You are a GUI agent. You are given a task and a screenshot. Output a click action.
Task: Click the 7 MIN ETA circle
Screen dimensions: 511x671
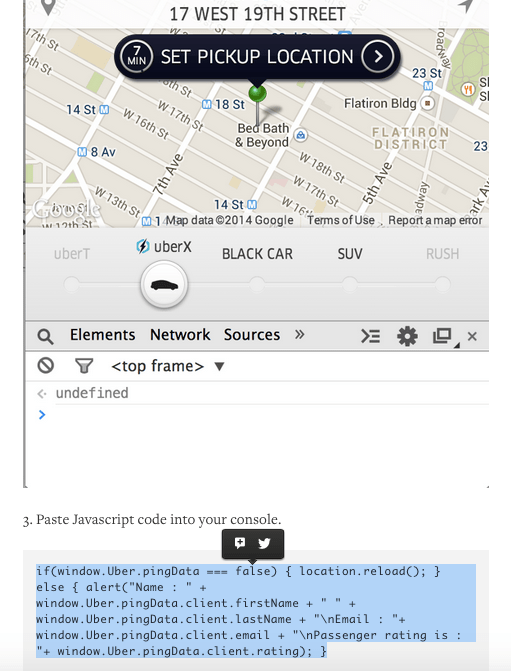pos(136,56)
